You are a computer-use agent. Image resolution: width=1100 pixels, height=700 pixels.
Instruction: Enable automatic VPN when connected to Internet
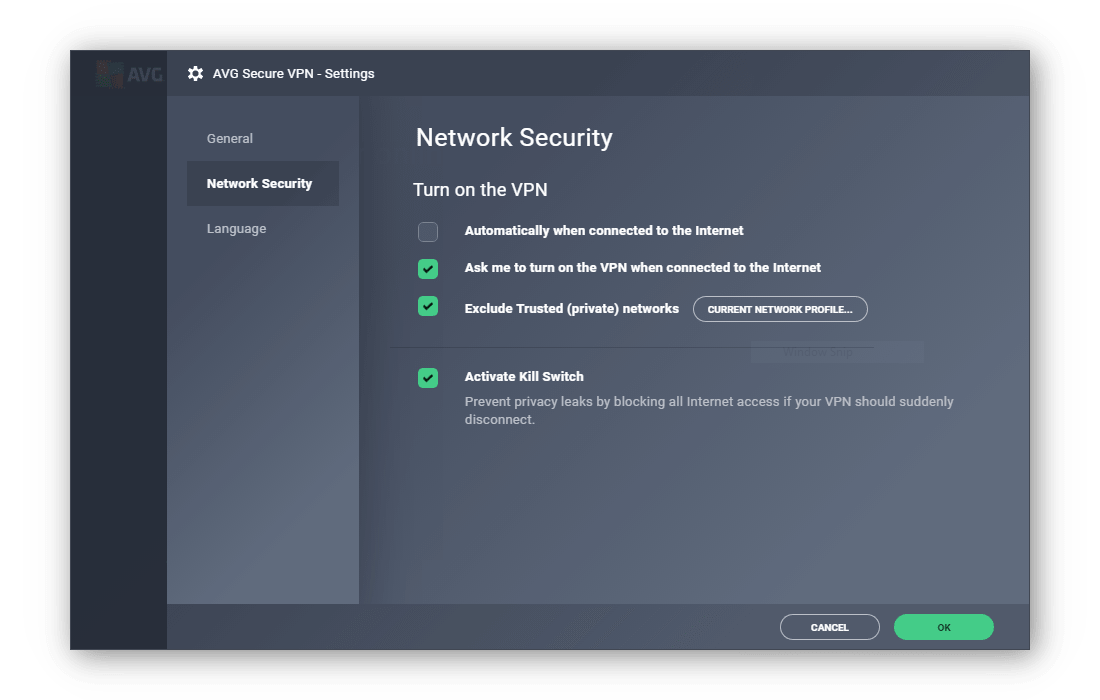click(428, 231)
